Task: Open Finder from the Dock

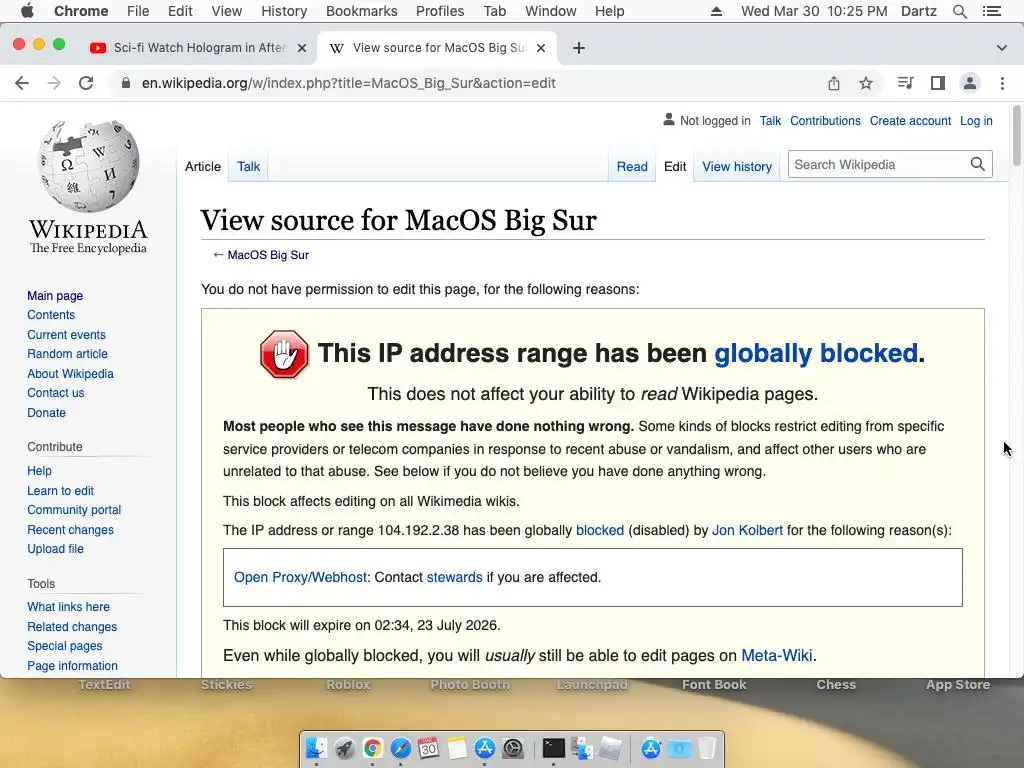Action: click(x=317, y=748)
